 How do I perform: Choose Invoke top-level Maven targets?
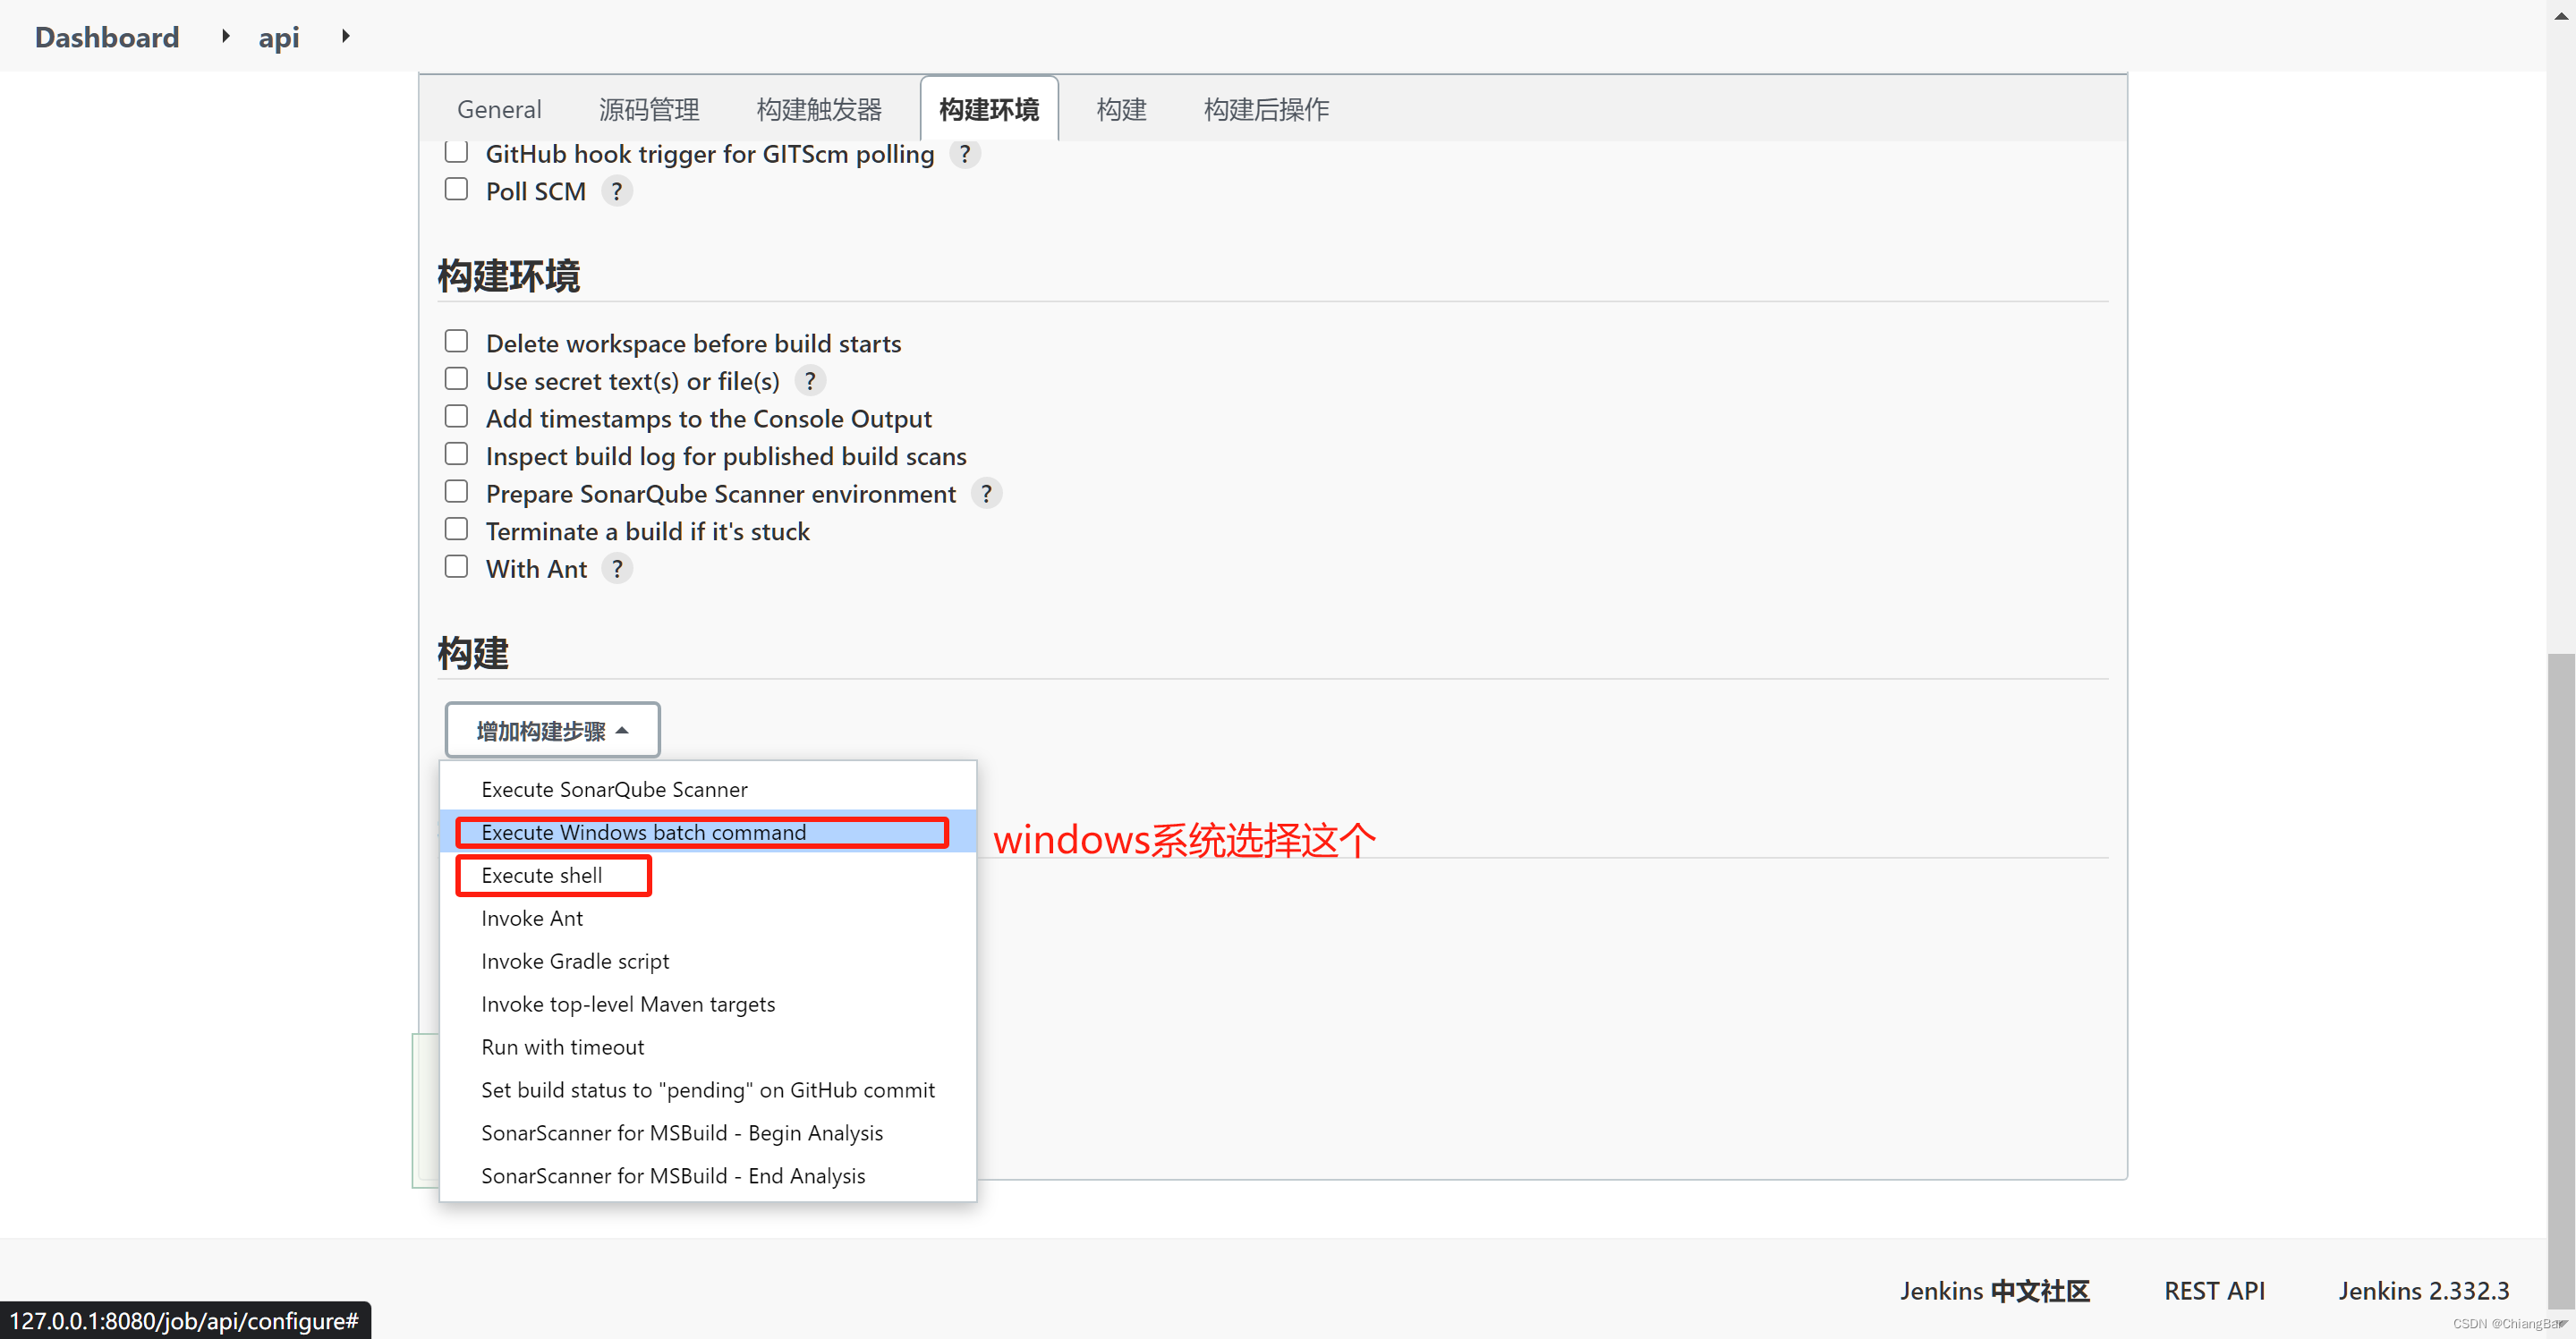click(x=708, y=1004)
